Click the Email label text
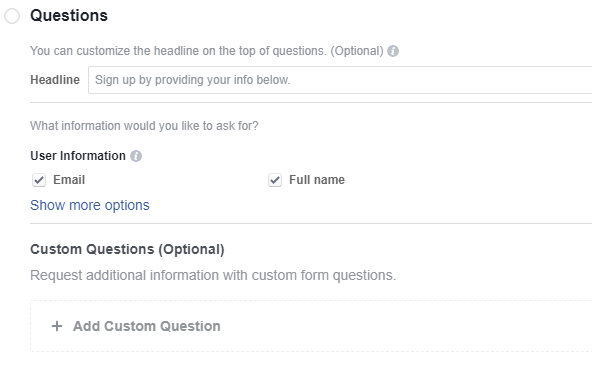Image resolution: width=592 pixels, height=379 pixels. click(69, 180)
